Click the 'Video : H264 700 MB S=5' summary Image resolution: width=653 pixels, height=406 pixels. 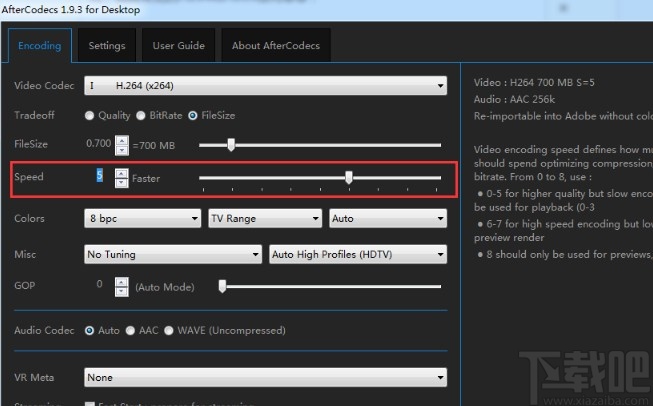(534, 82)
